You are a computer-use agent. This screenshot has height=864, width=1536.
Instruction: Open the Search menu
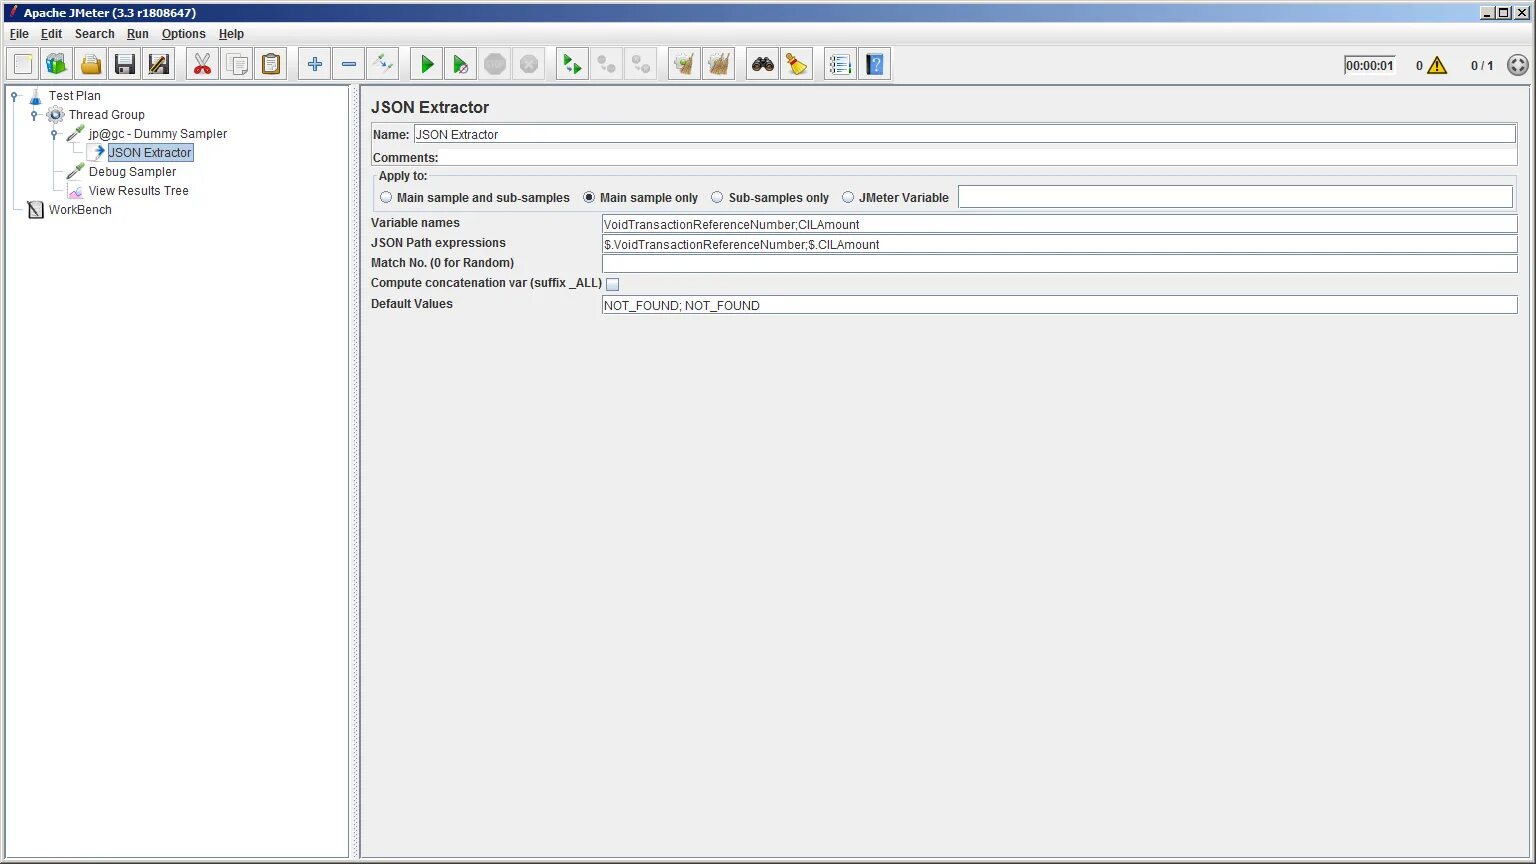[94, 34]
